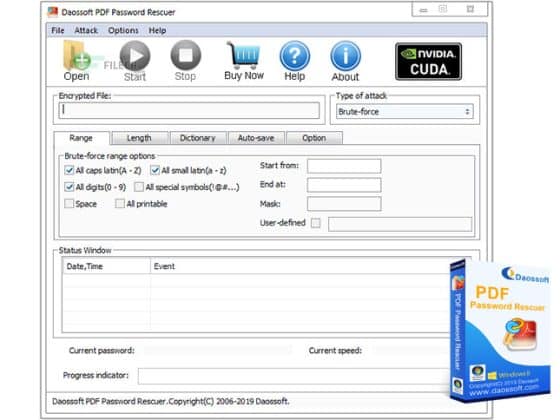Click the Date,Time column header
Viewport: 560px width, 420px height.
click(106, 266)
